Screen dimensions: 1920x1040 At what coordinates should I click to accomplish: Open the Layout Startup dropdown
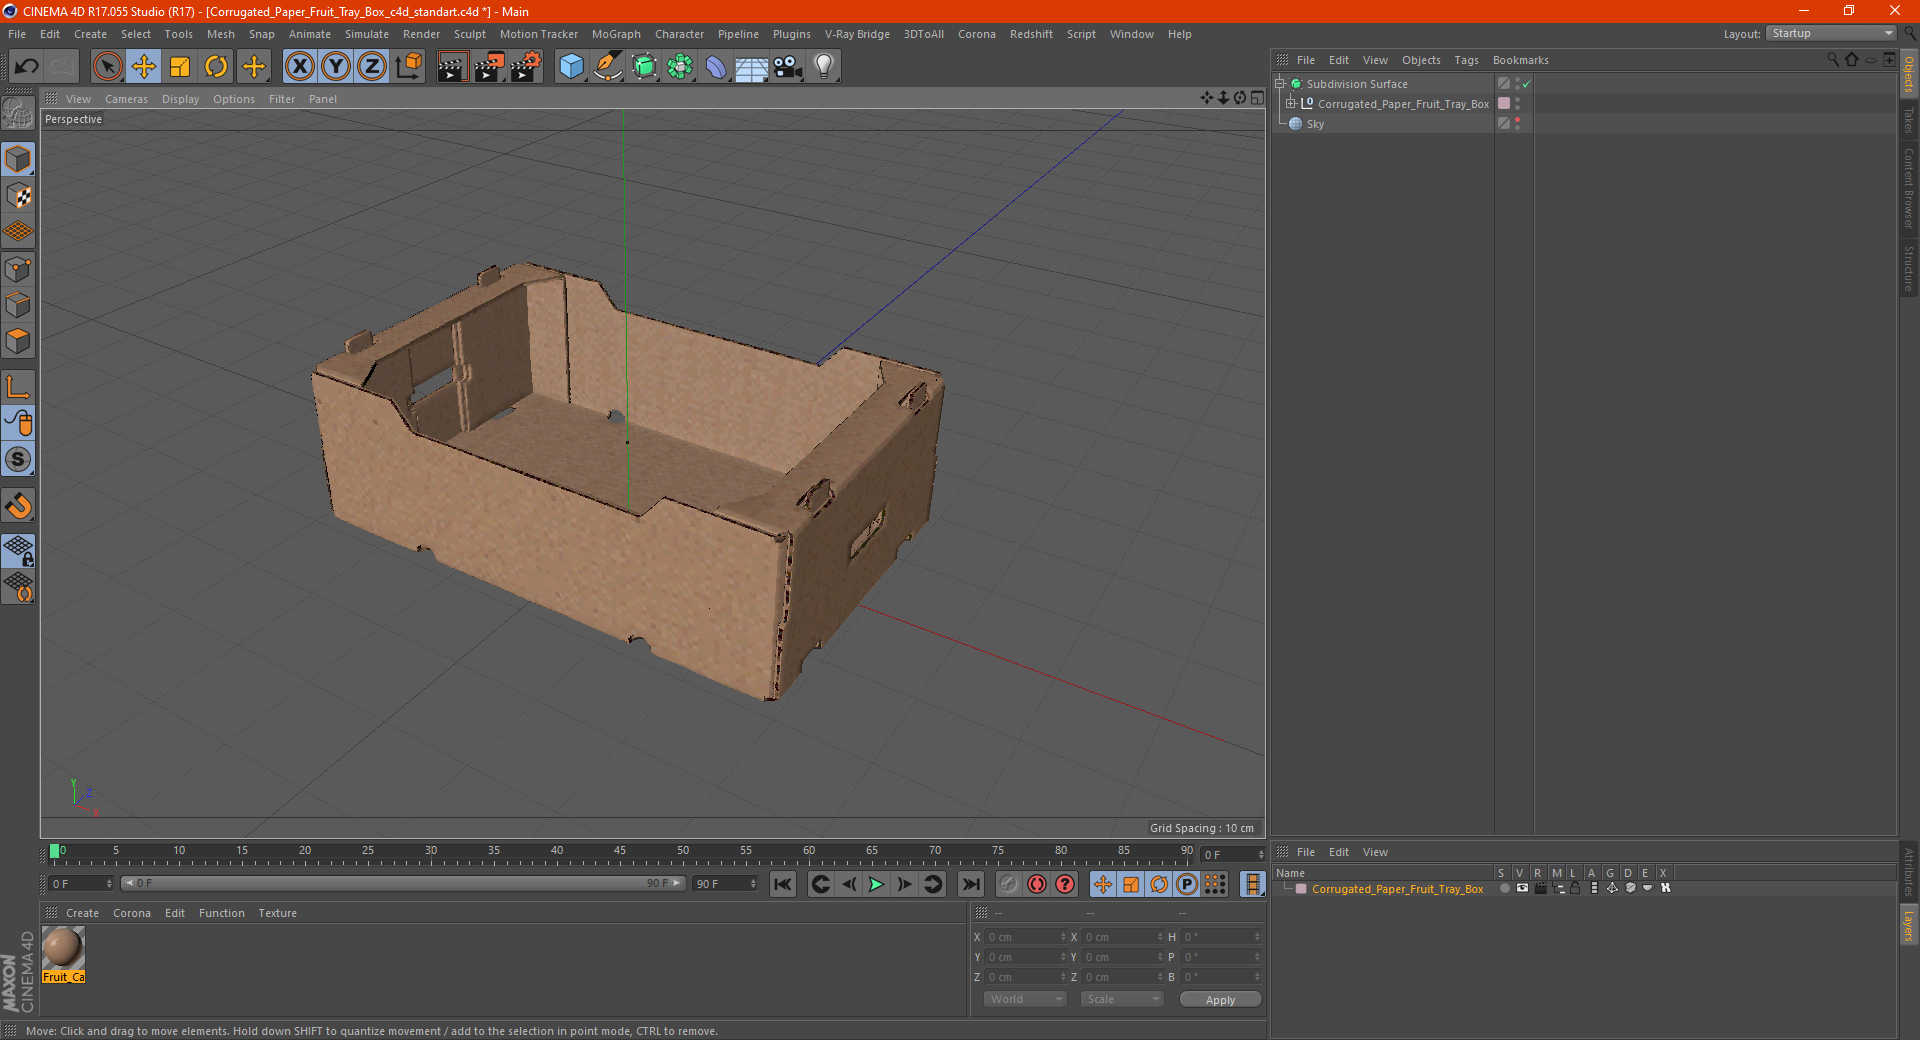click(1831, 33)
